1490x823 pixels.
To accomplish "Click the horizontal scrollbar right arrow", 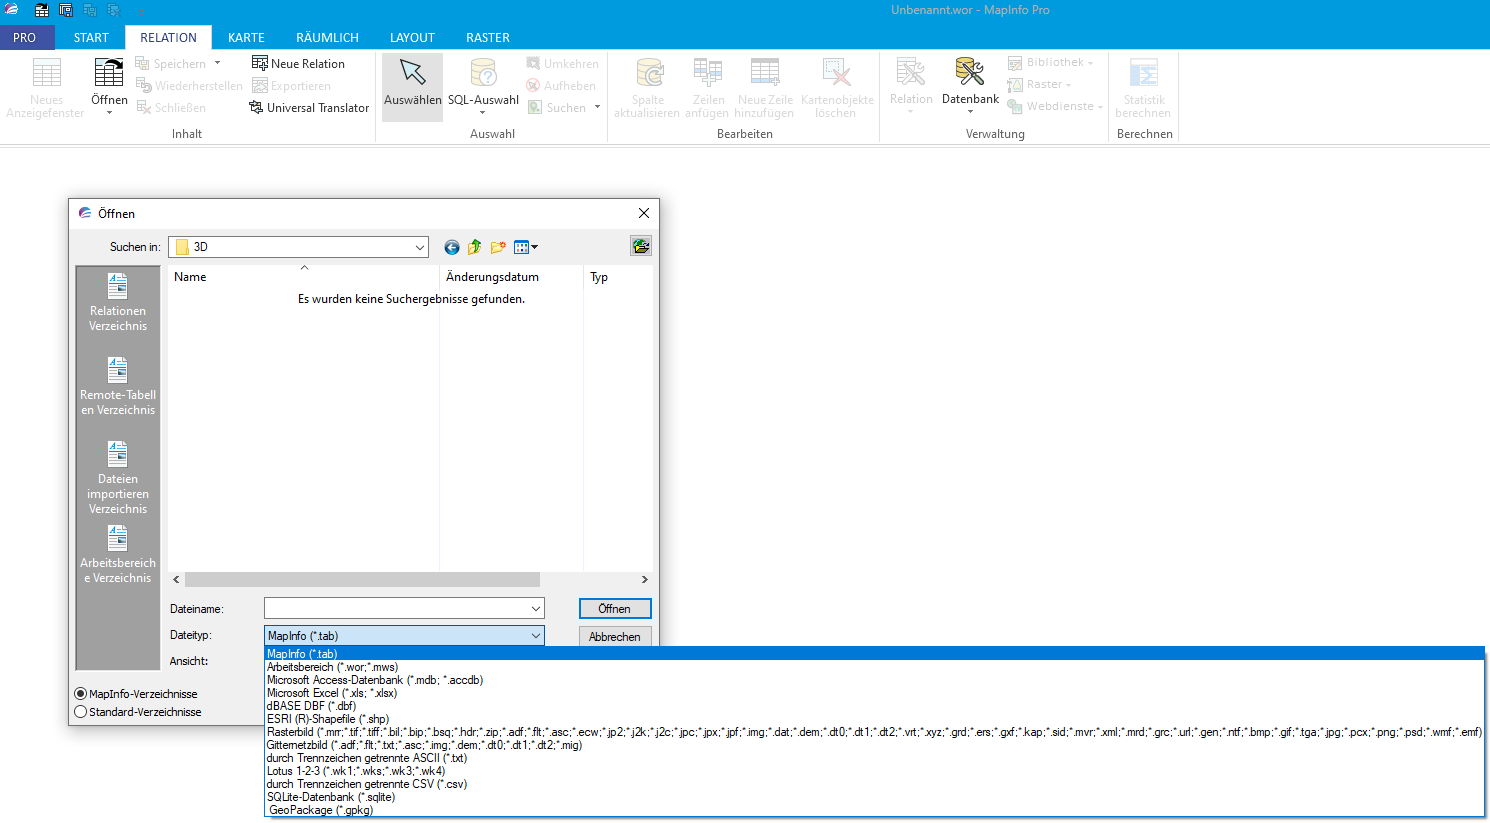I will [644, 579].
